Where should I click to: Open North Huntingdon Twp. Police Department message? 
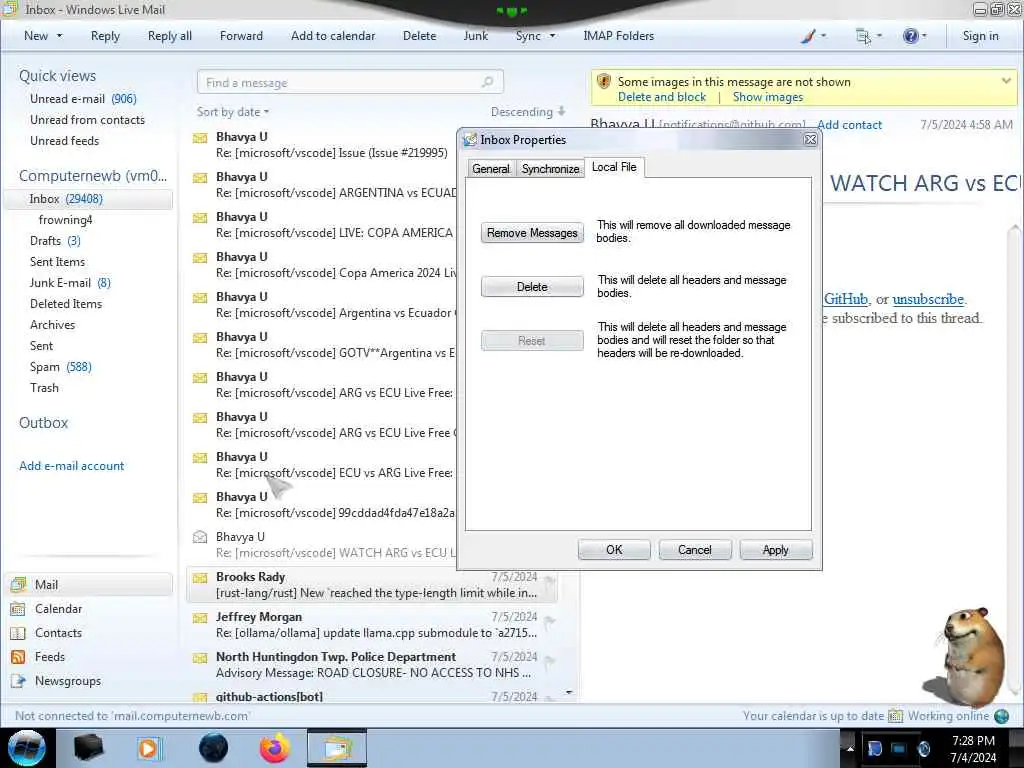373,664
